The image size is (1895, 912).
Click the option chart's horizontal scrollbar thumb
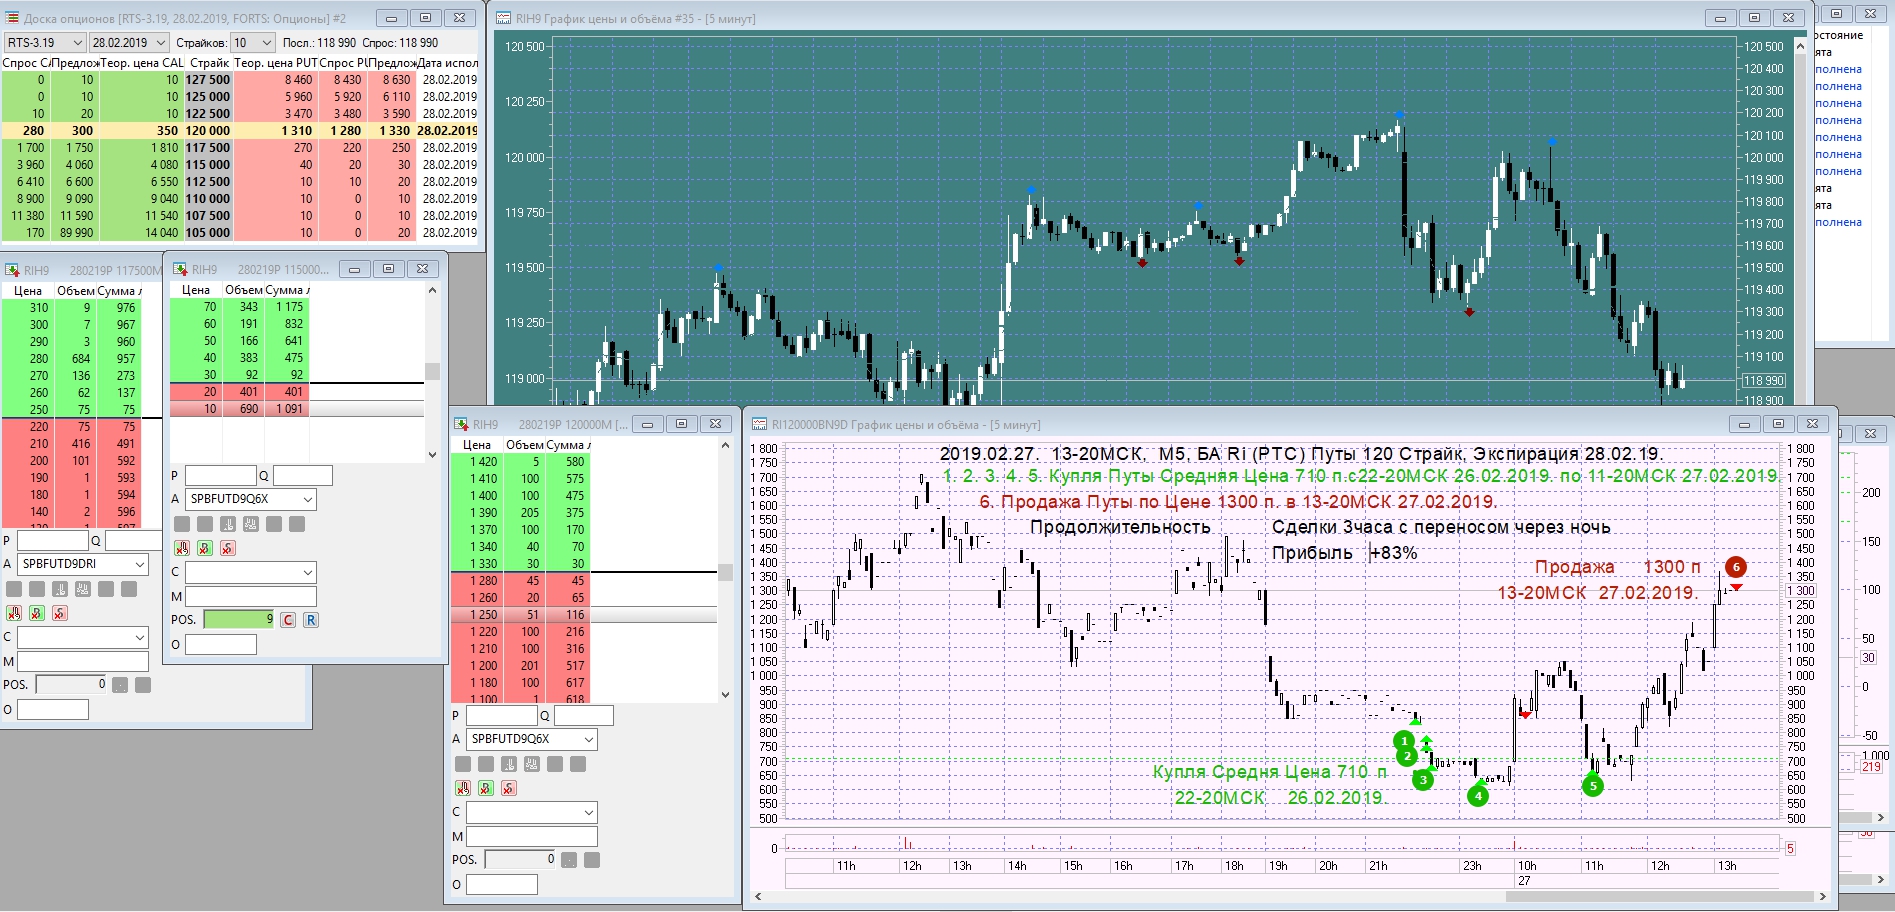(x=1659, y=896)
